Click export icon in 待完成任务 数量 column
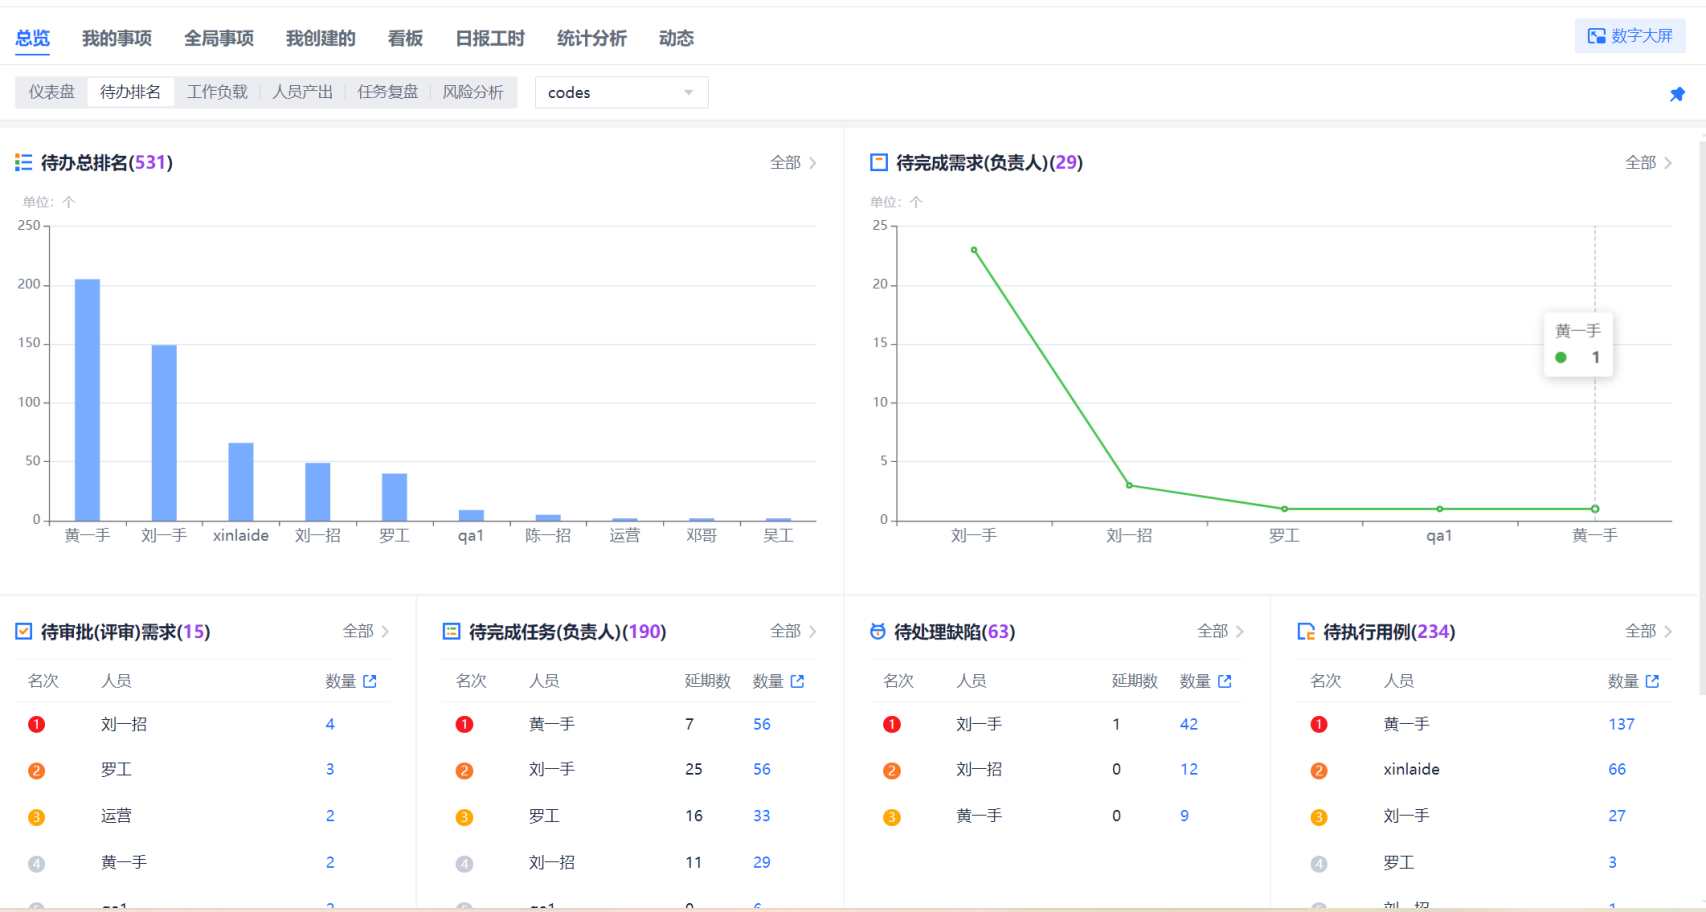Screen dimensions: 1706x912 797,681
